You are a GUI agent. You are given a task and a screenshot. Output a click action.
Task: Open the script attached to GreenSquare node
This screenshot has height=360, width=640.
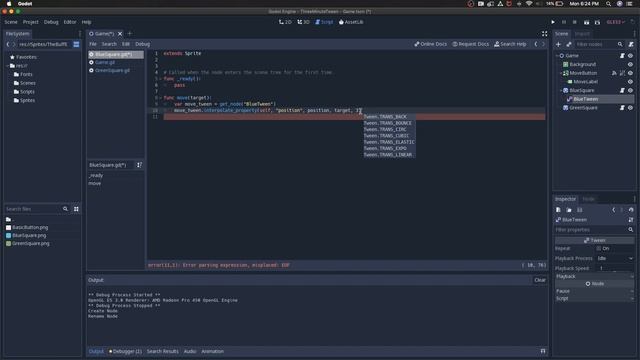tap(622, 108)
